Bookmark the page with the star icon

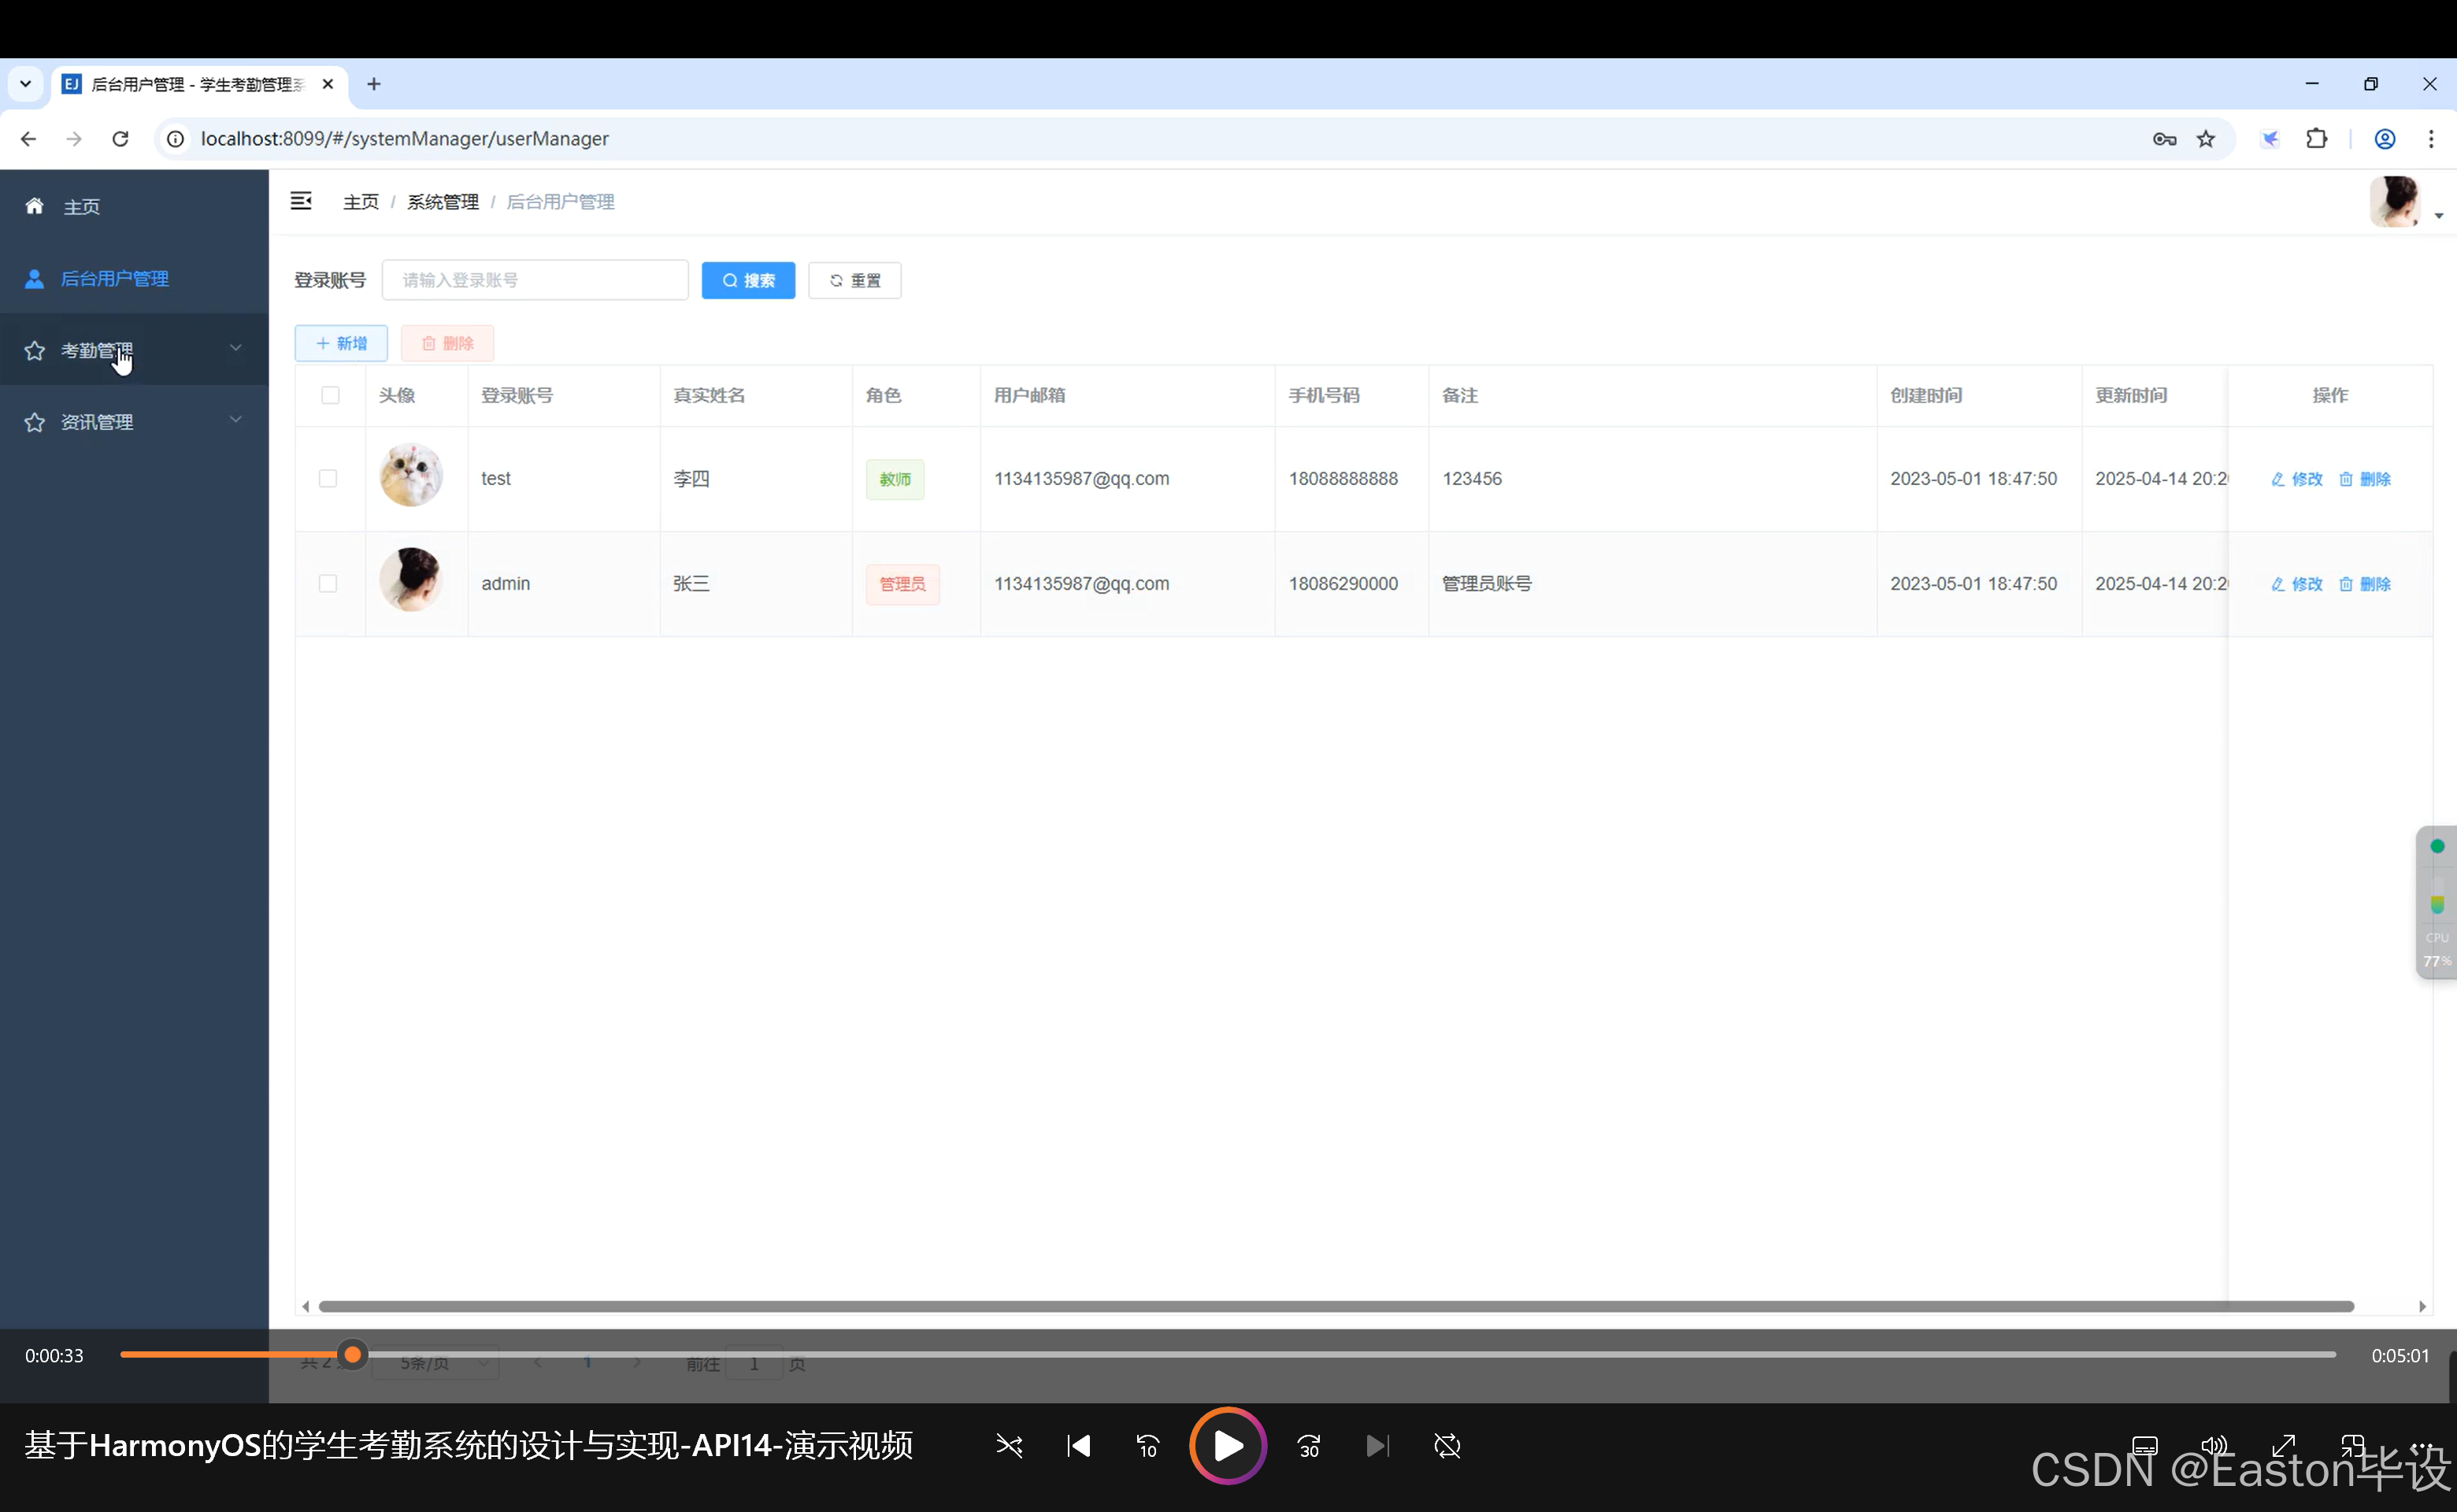click(x=2205, y=139)
